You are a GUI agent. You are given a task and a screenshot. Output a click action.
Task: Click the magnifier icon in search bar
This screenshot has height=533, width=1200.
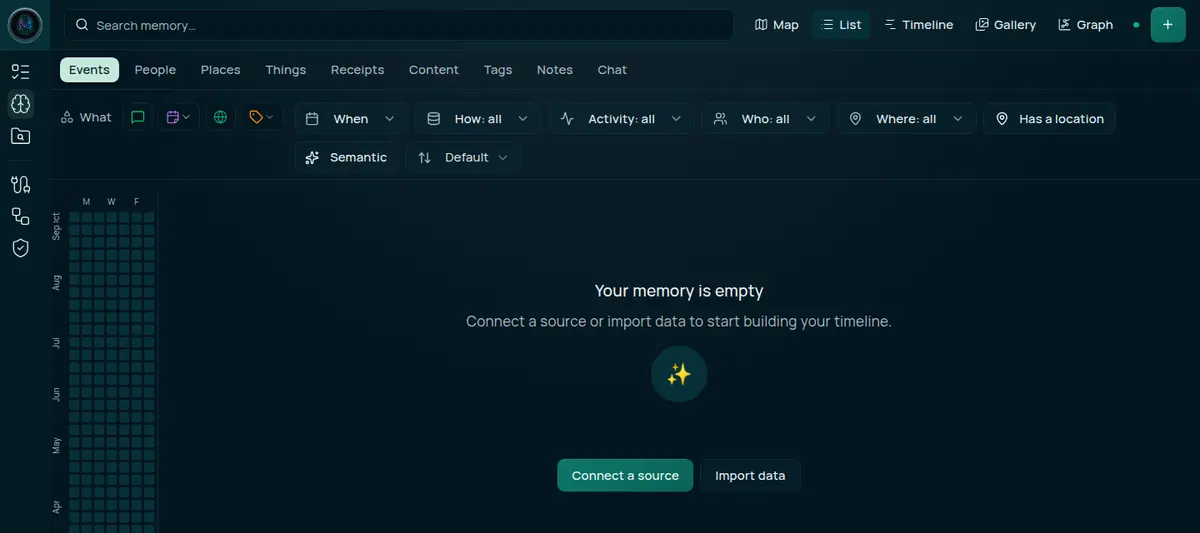[82, 25]
